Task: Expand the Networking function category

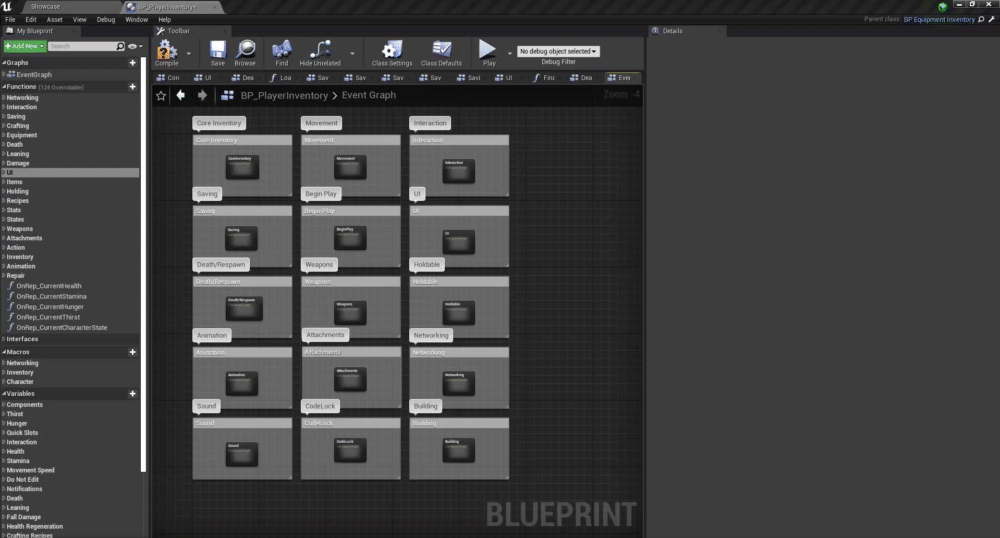Action: pos(3,98)
